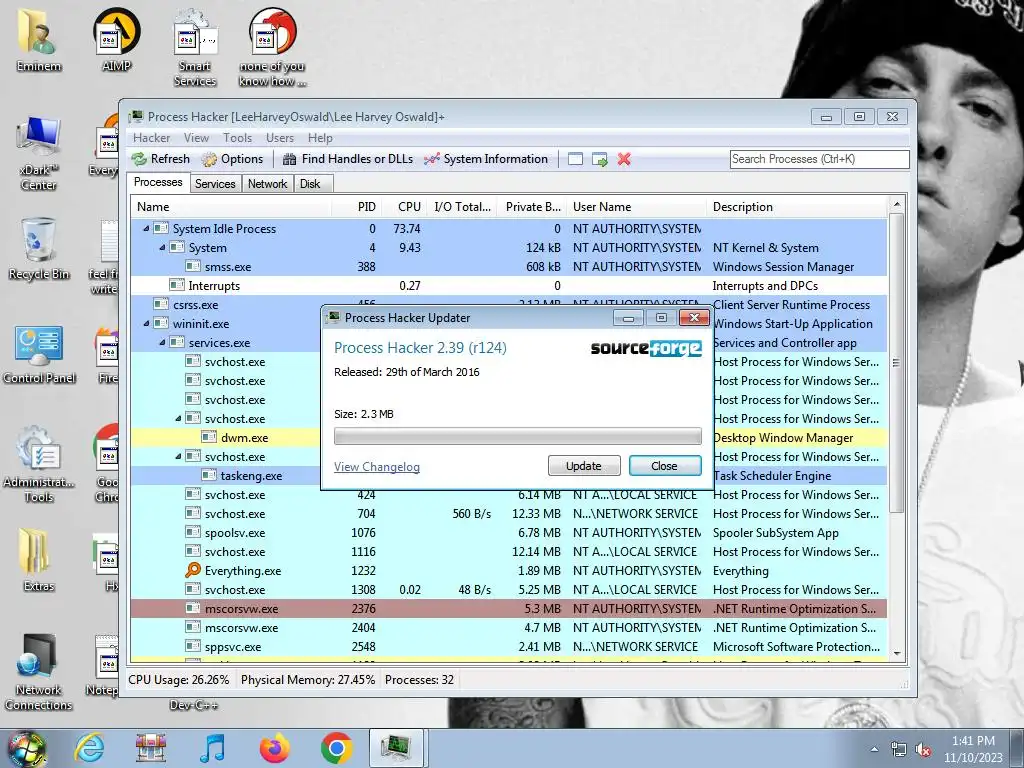Click the Close button in updater dialog
Viewport: 1024px width, 768px height.
pyautogui.click(x=665, y=466)
